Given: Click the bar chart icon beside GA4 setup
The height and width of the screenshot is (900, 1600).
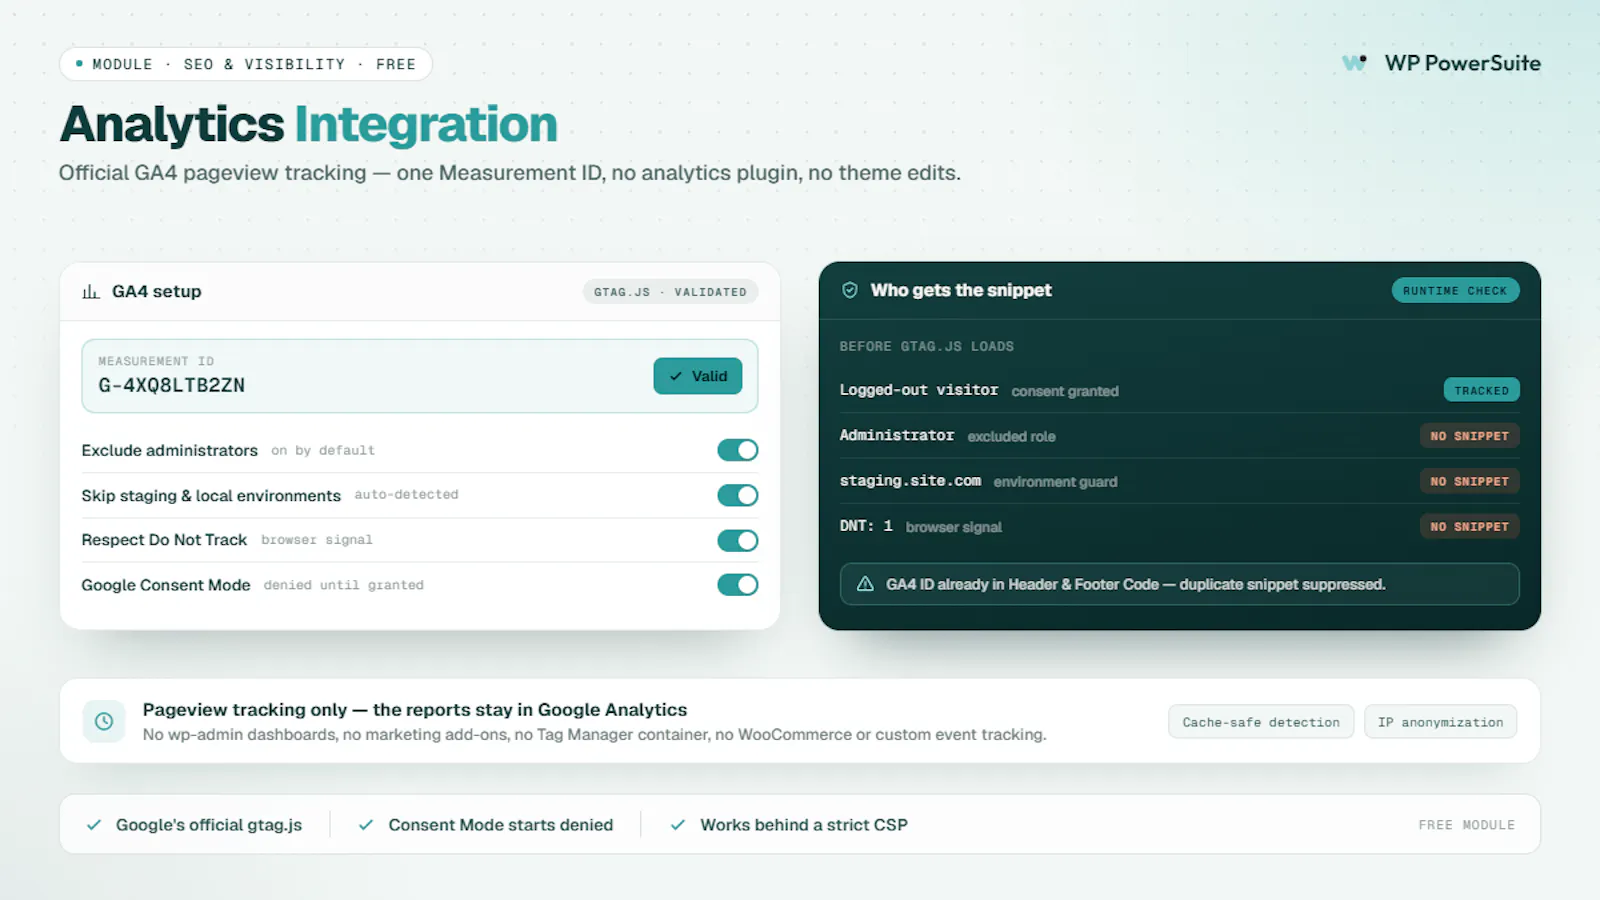Looking at the screenshot, I should [91, 291].
